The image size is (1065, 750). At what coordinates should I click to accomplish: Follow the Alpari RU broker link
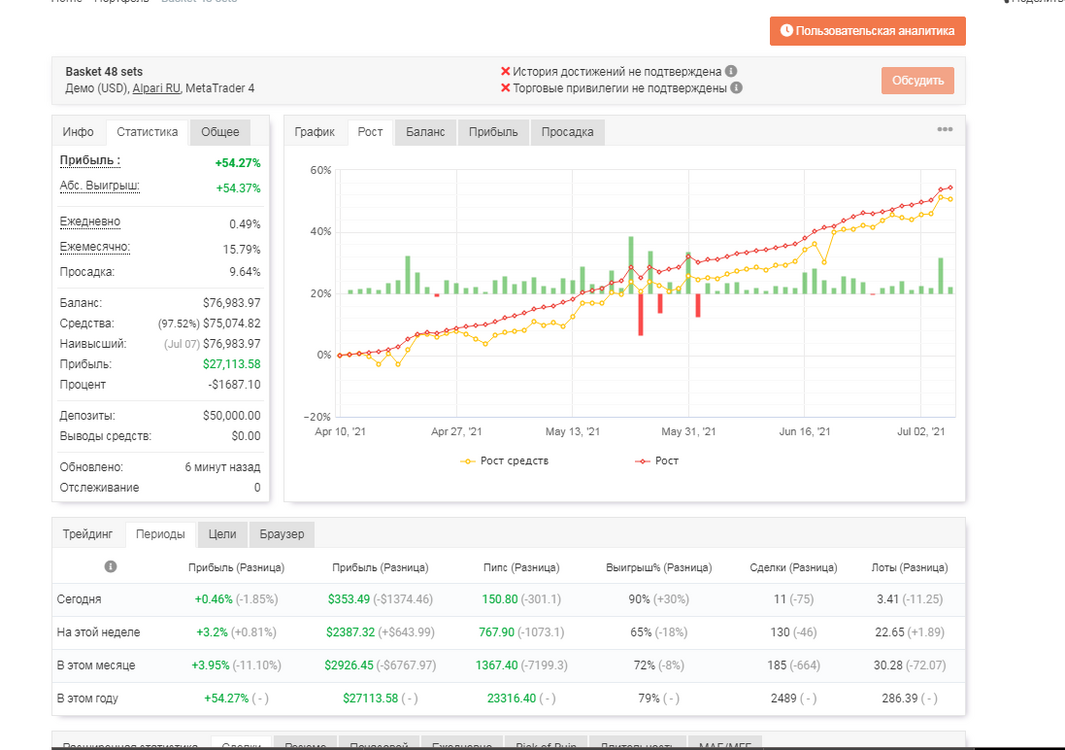156,88
